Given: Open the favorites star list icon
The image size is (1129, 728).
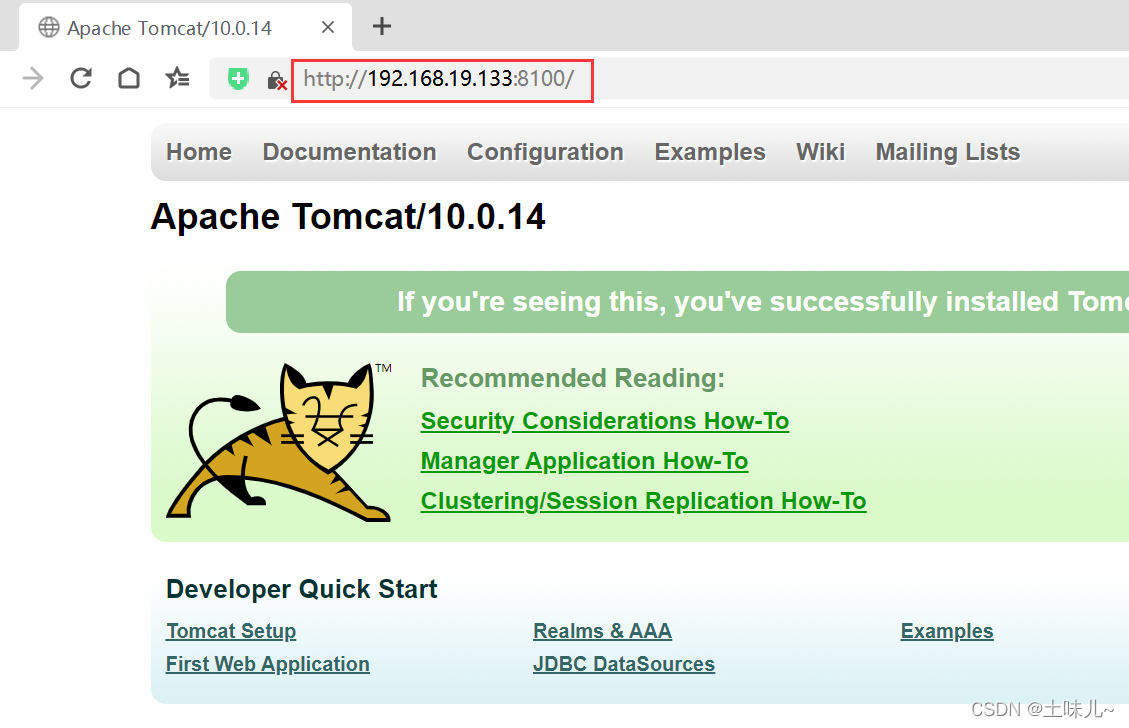Looking at the screenshot, I should [177, 78].
